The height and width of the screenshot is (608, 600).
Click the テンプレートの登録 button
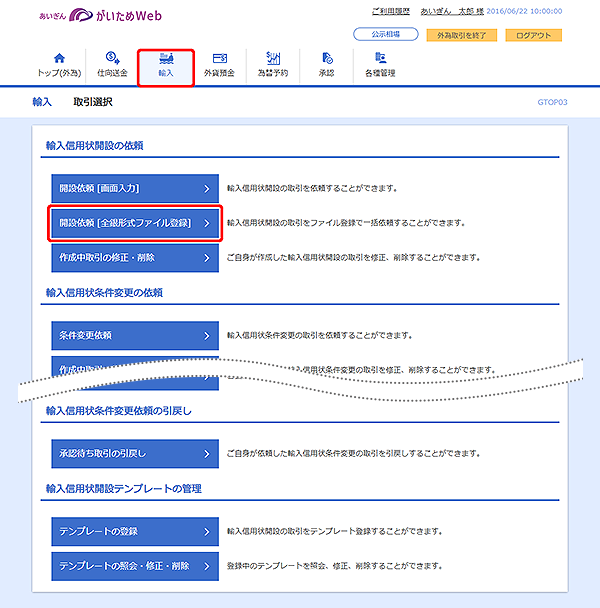click(x=134, y=531)
